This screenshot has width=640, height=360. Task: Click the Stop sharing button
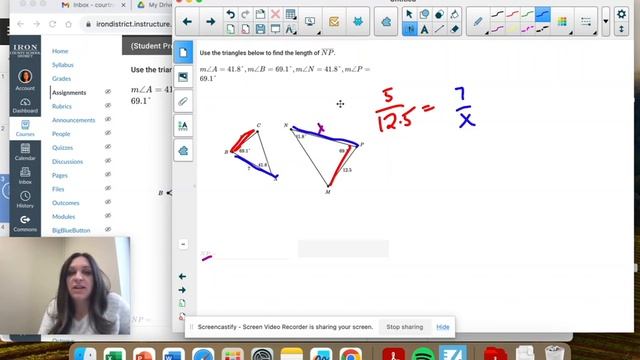tap(404, 327)
